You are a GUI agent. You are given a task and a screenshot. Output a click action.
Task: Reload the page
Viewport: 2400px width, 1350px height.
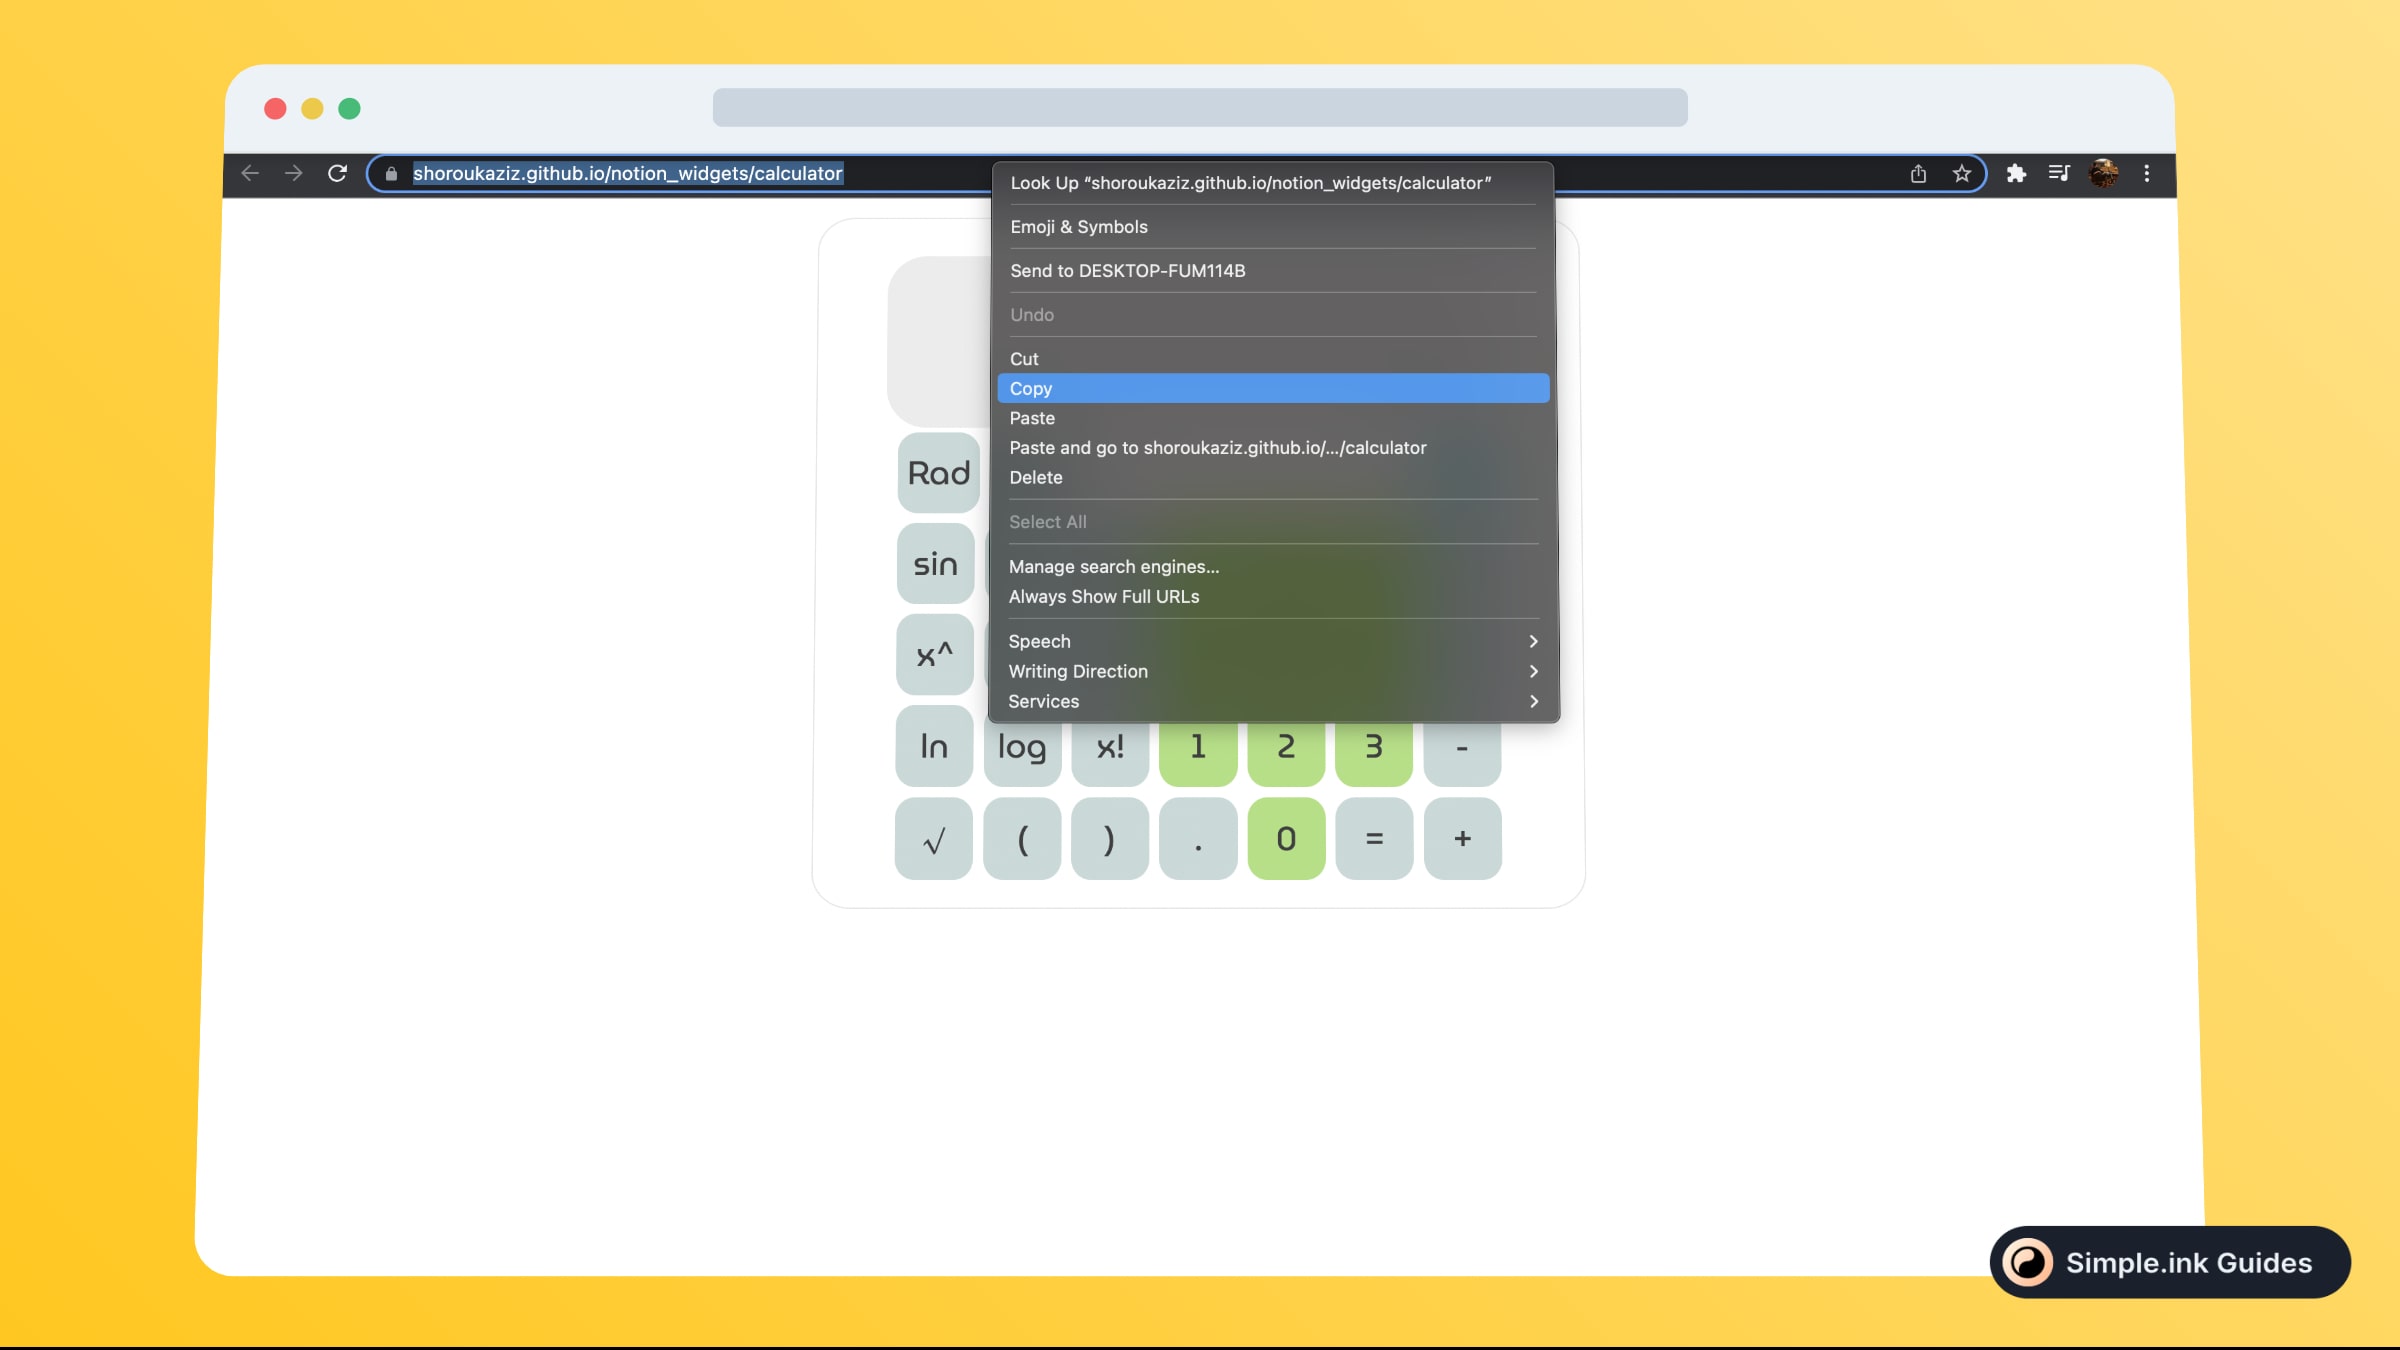pos(337,173)
